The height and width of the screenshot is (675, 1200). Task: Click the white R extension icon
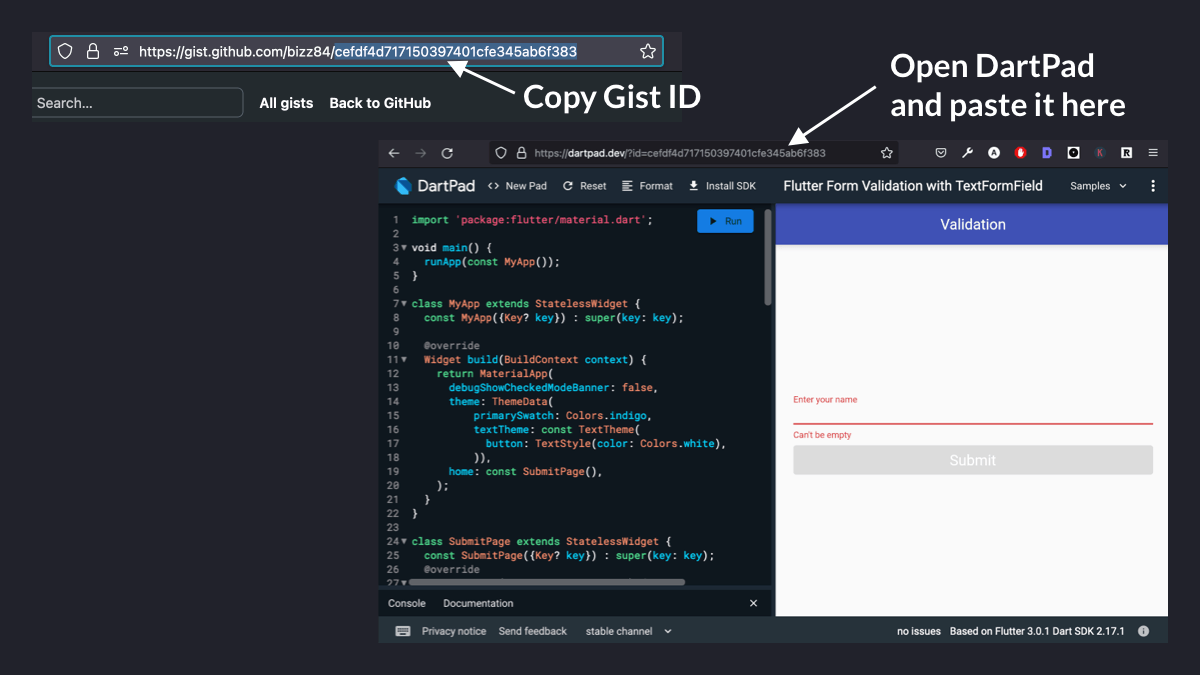(x=1126, y=153)
